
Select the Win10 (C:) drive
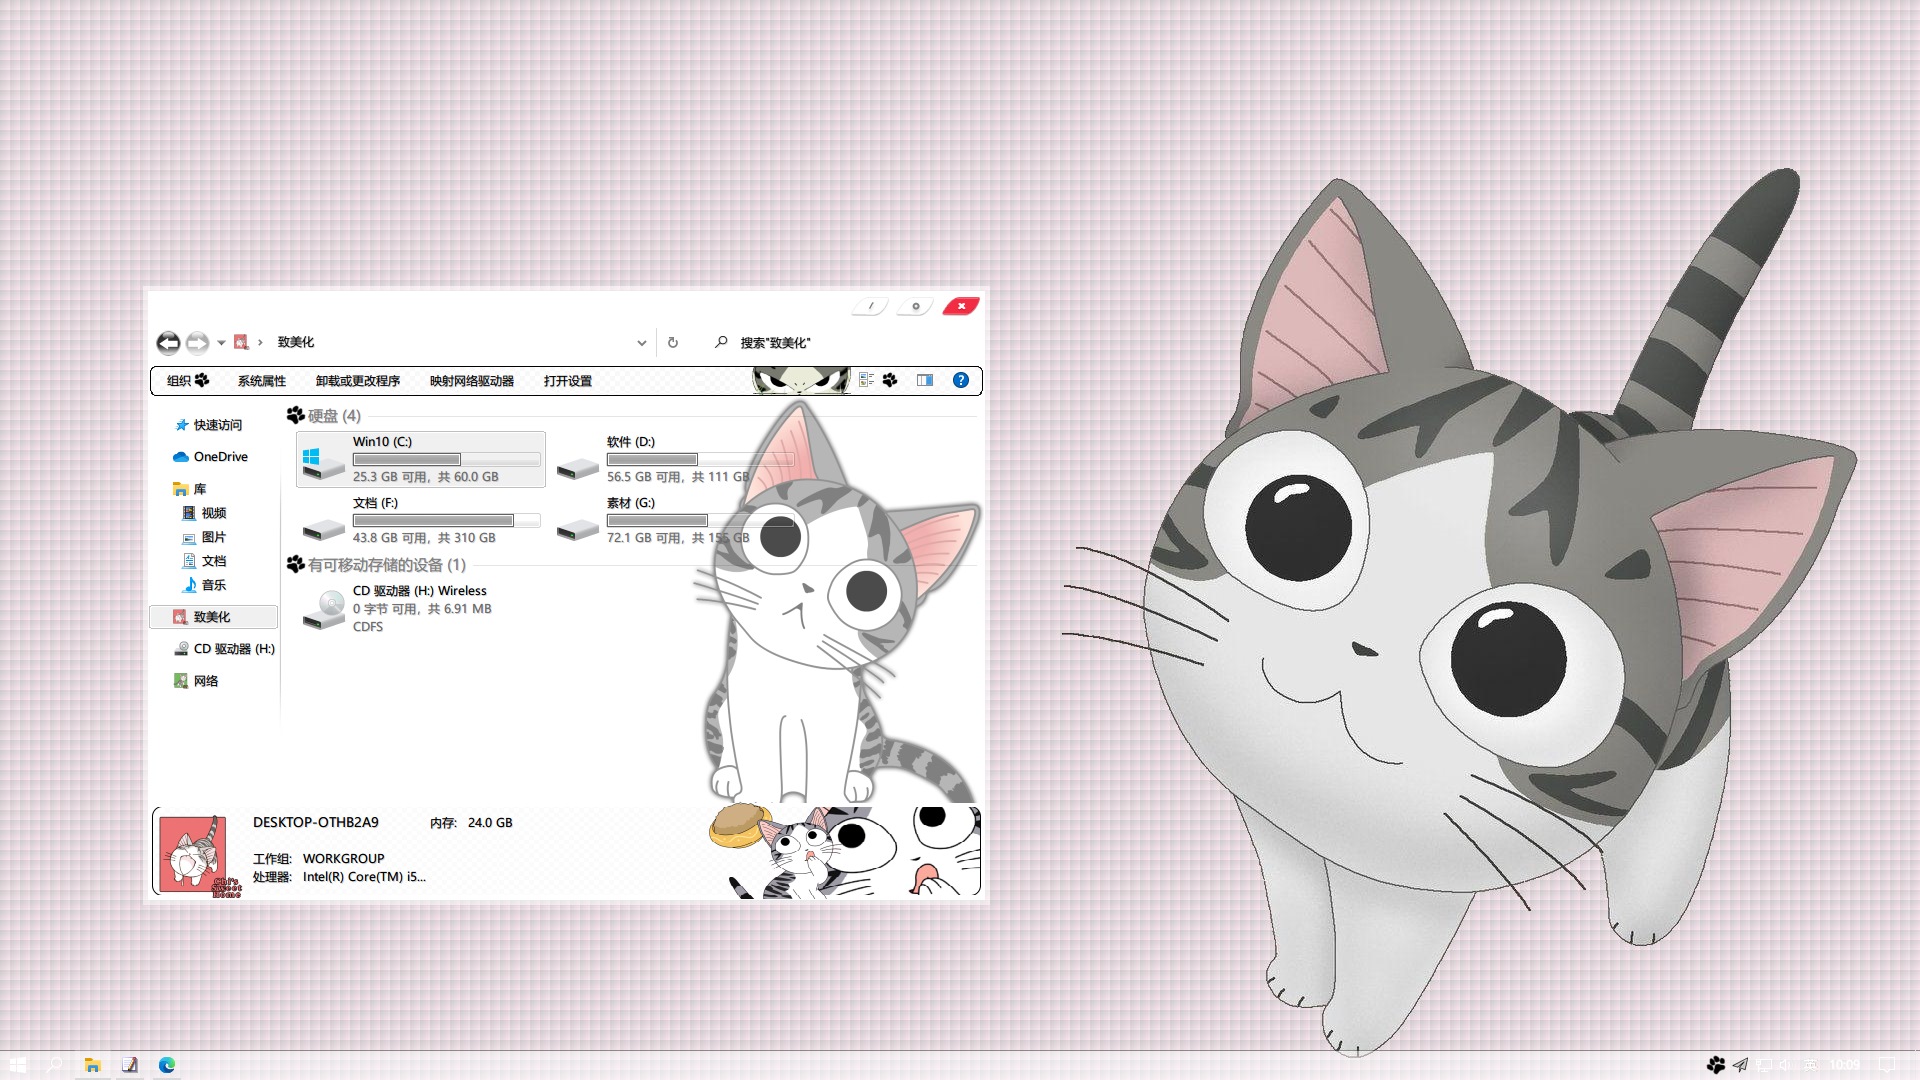point(421,459)
